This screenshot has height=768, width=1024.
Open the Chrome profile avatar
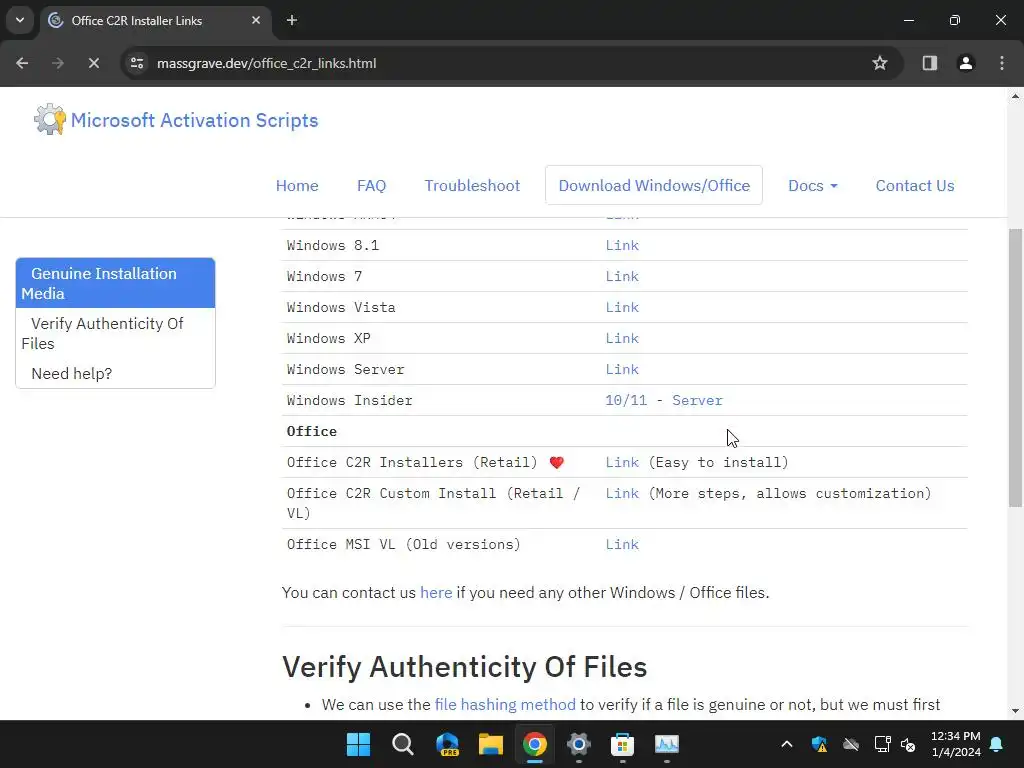pyautogui.click(x=966, y=63)
